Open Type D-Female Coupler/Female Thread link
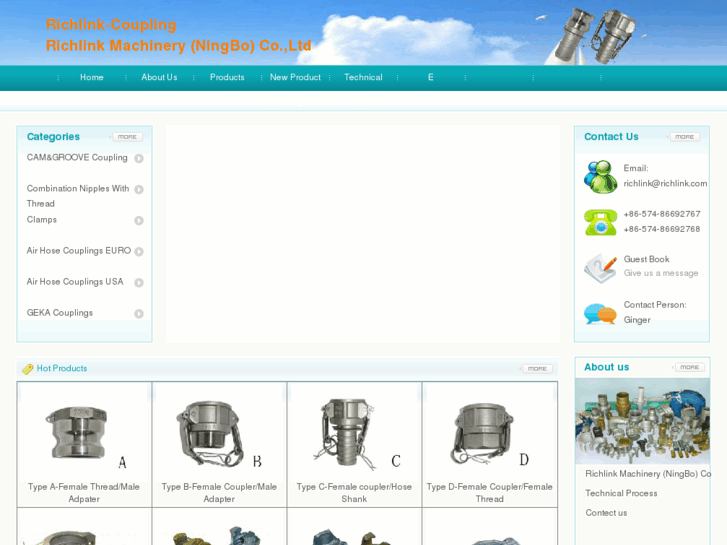 click(490, 493)
